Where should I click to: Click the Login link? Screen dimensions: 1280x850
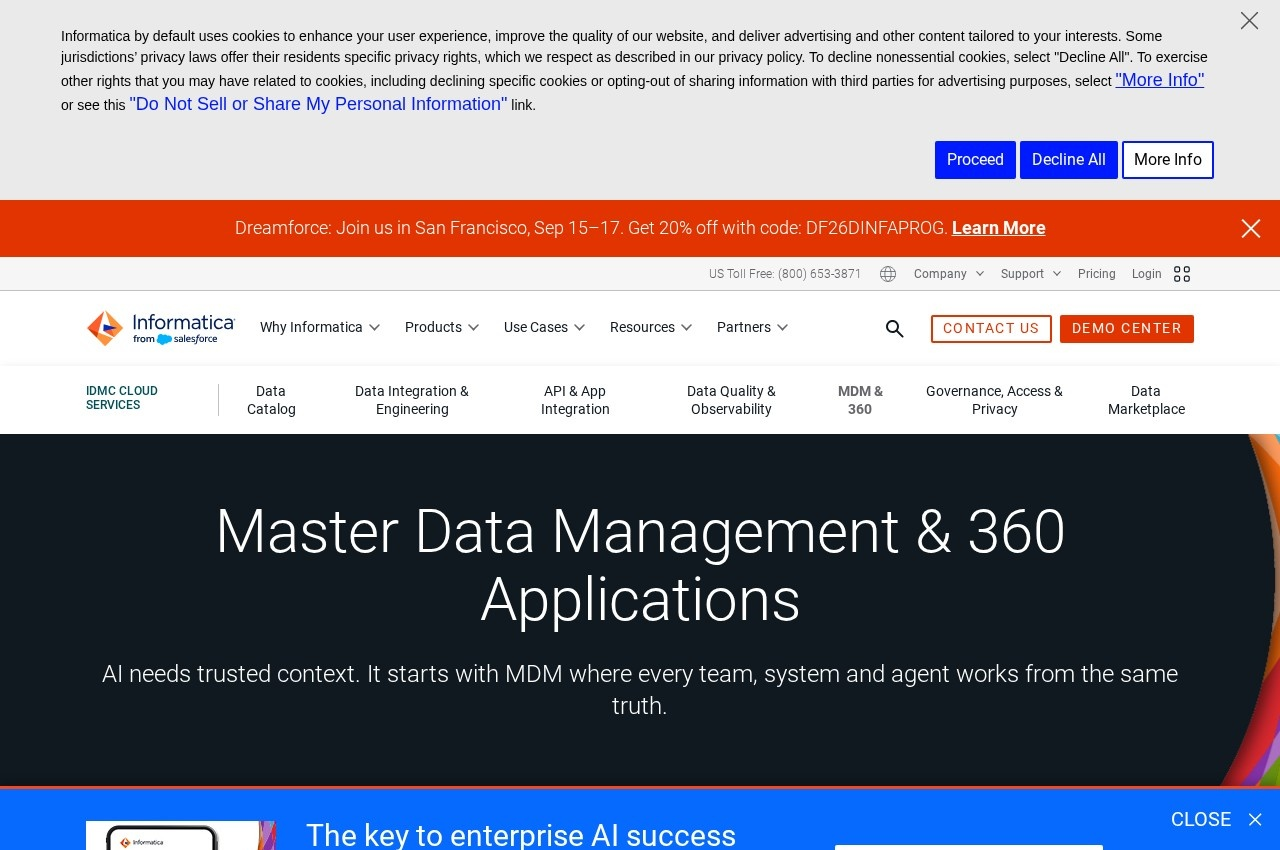(1147, 274)
